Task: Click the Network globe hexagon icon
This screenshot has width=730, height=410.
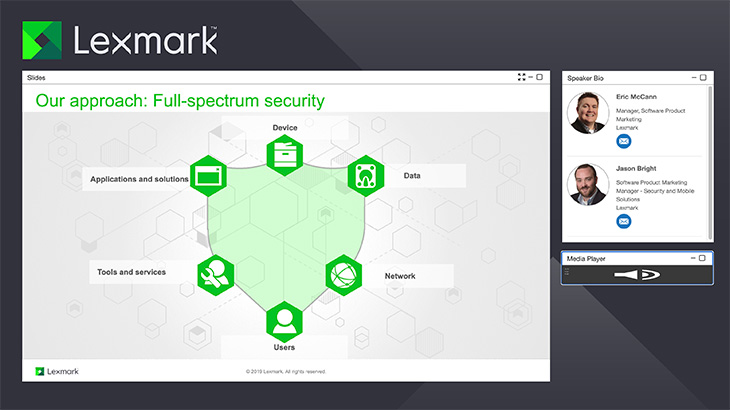Action: click(x=344, y=274)
